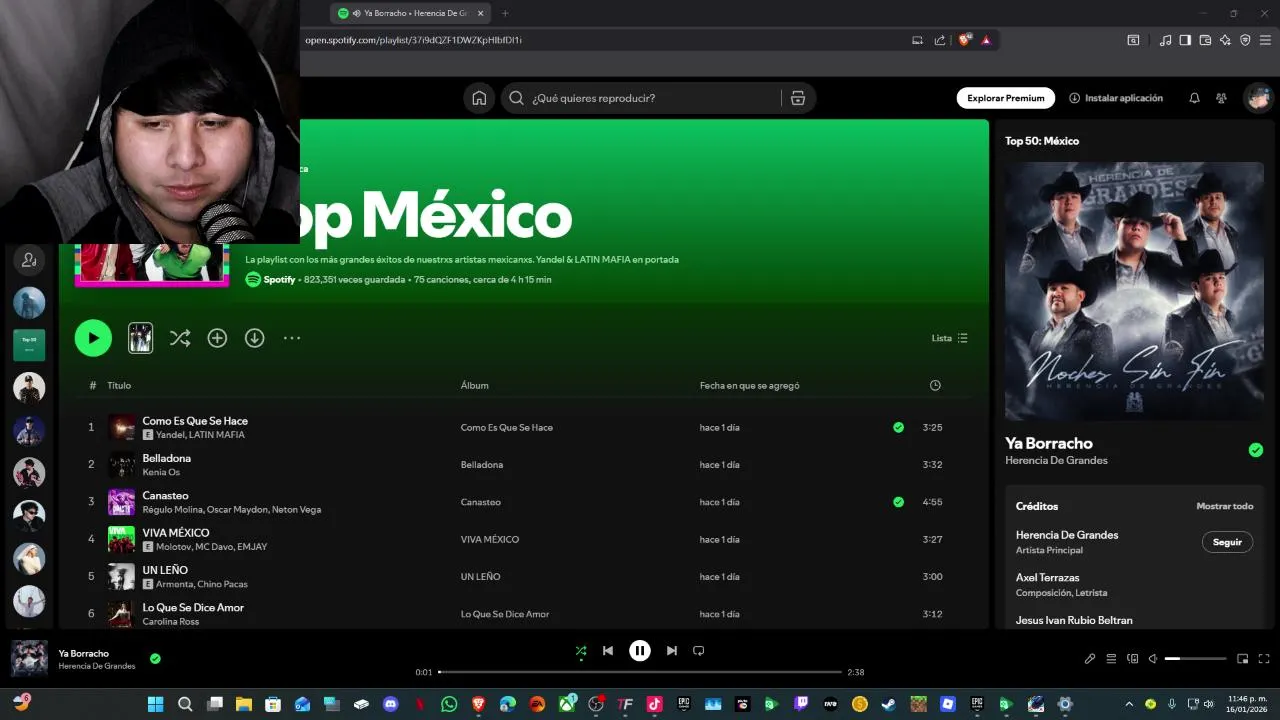
Task: Click Explorar Premium button
Action: [x=1006, y=98]
